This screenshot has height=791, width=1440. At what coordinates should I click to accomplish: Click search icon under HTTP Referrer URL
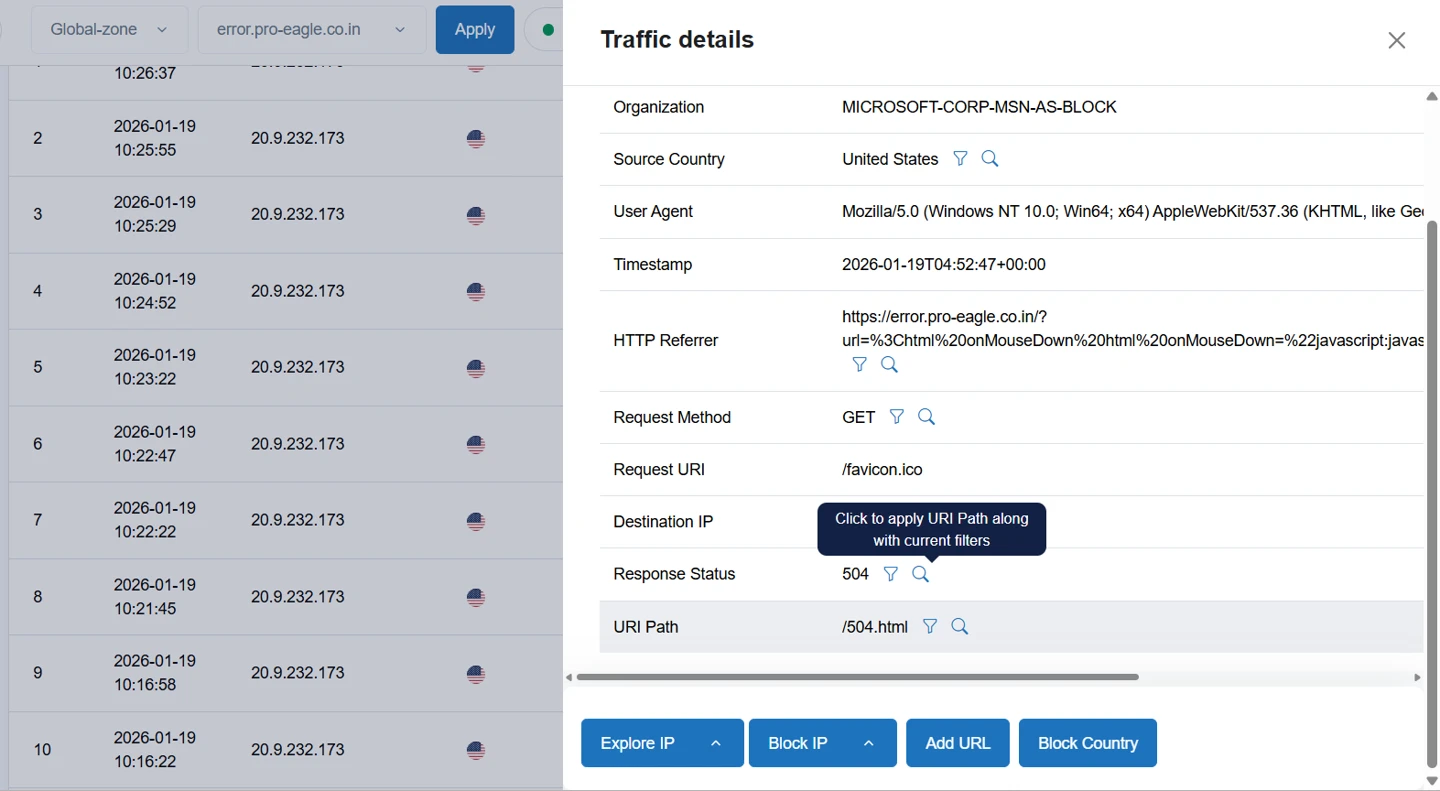pos(889,365)
